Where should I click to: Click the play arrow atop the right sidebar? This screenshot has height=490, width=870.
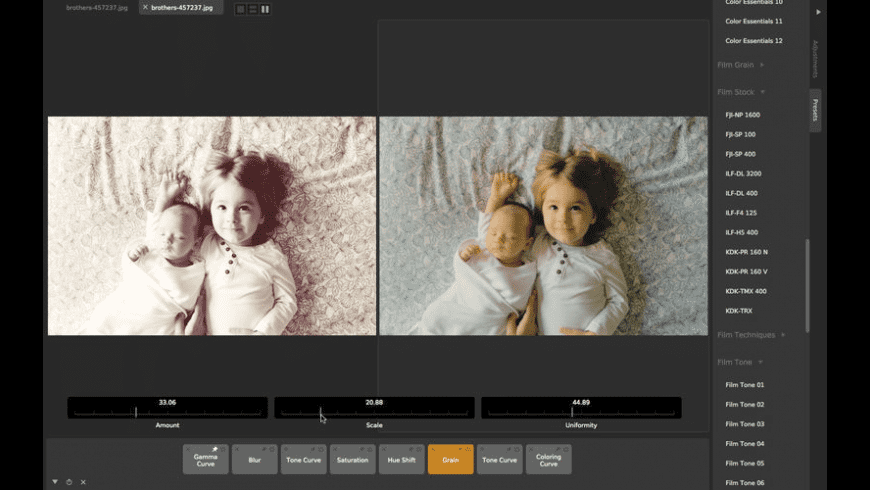(819, 12)
